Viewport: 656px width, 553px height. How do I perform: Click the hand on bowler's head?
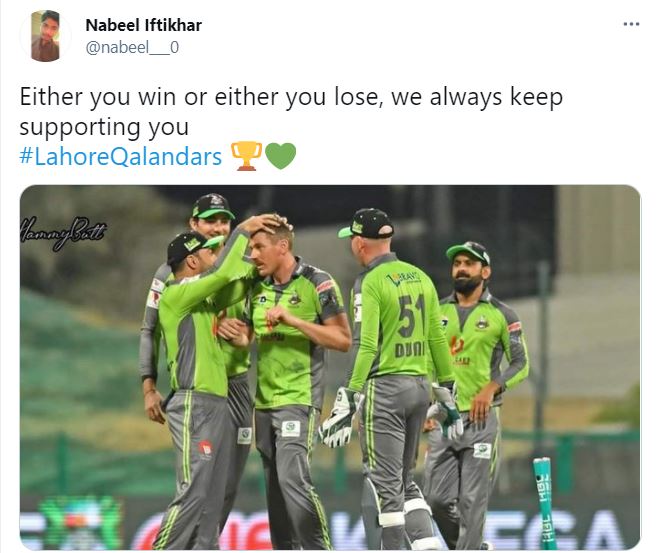[262, 224]
